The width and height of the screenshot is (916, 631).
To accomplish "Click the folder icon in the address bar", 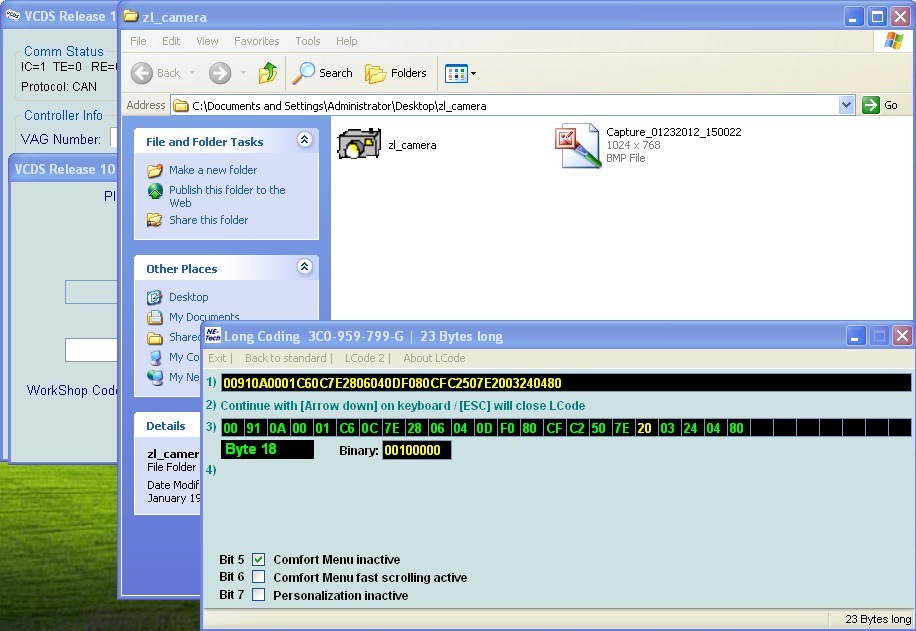I will tap(181, 106).
